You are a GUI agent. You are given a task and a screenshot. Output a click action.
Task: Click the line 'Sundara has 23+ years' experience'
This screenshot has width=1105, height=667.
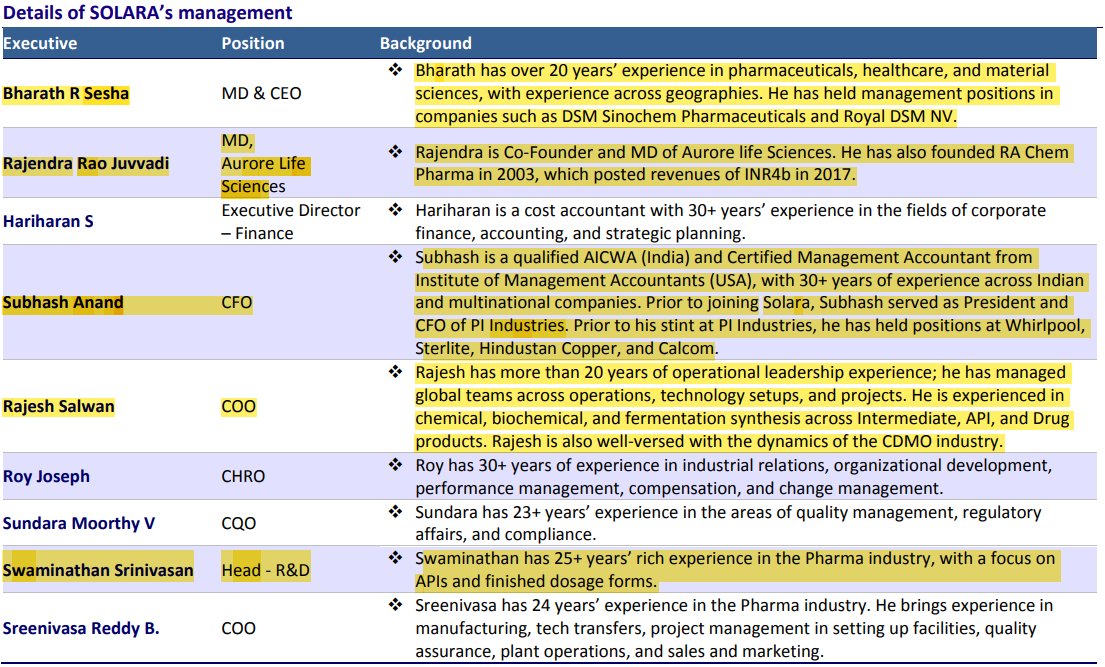click(728, 513)
